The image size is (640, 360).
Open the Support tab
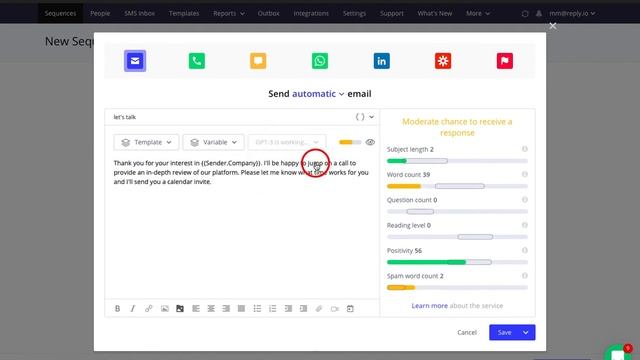click(391, 13)
